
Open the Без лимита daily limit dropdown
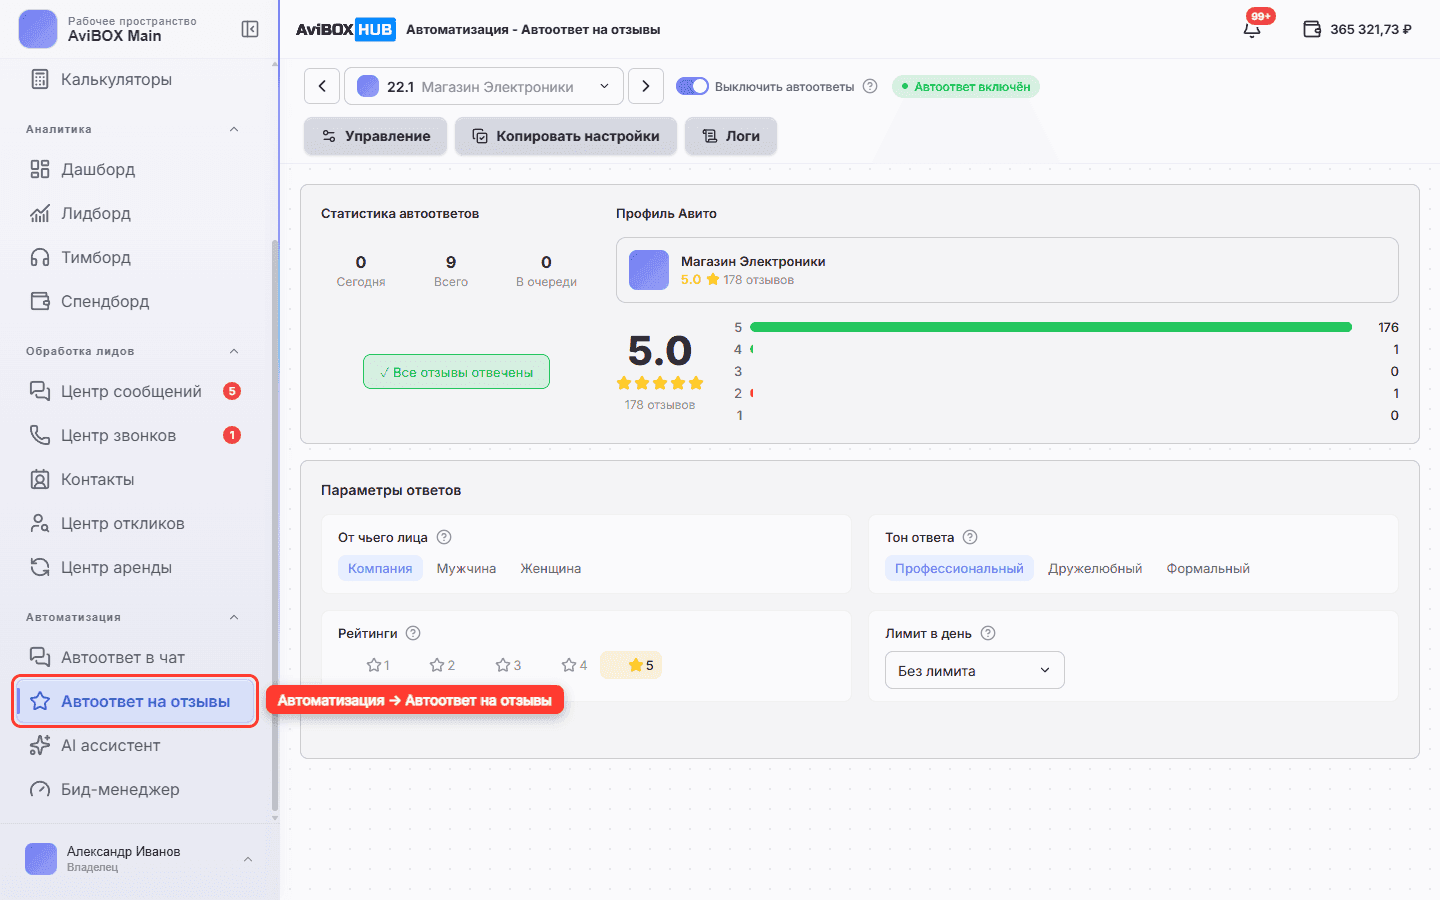pos(975,670)
